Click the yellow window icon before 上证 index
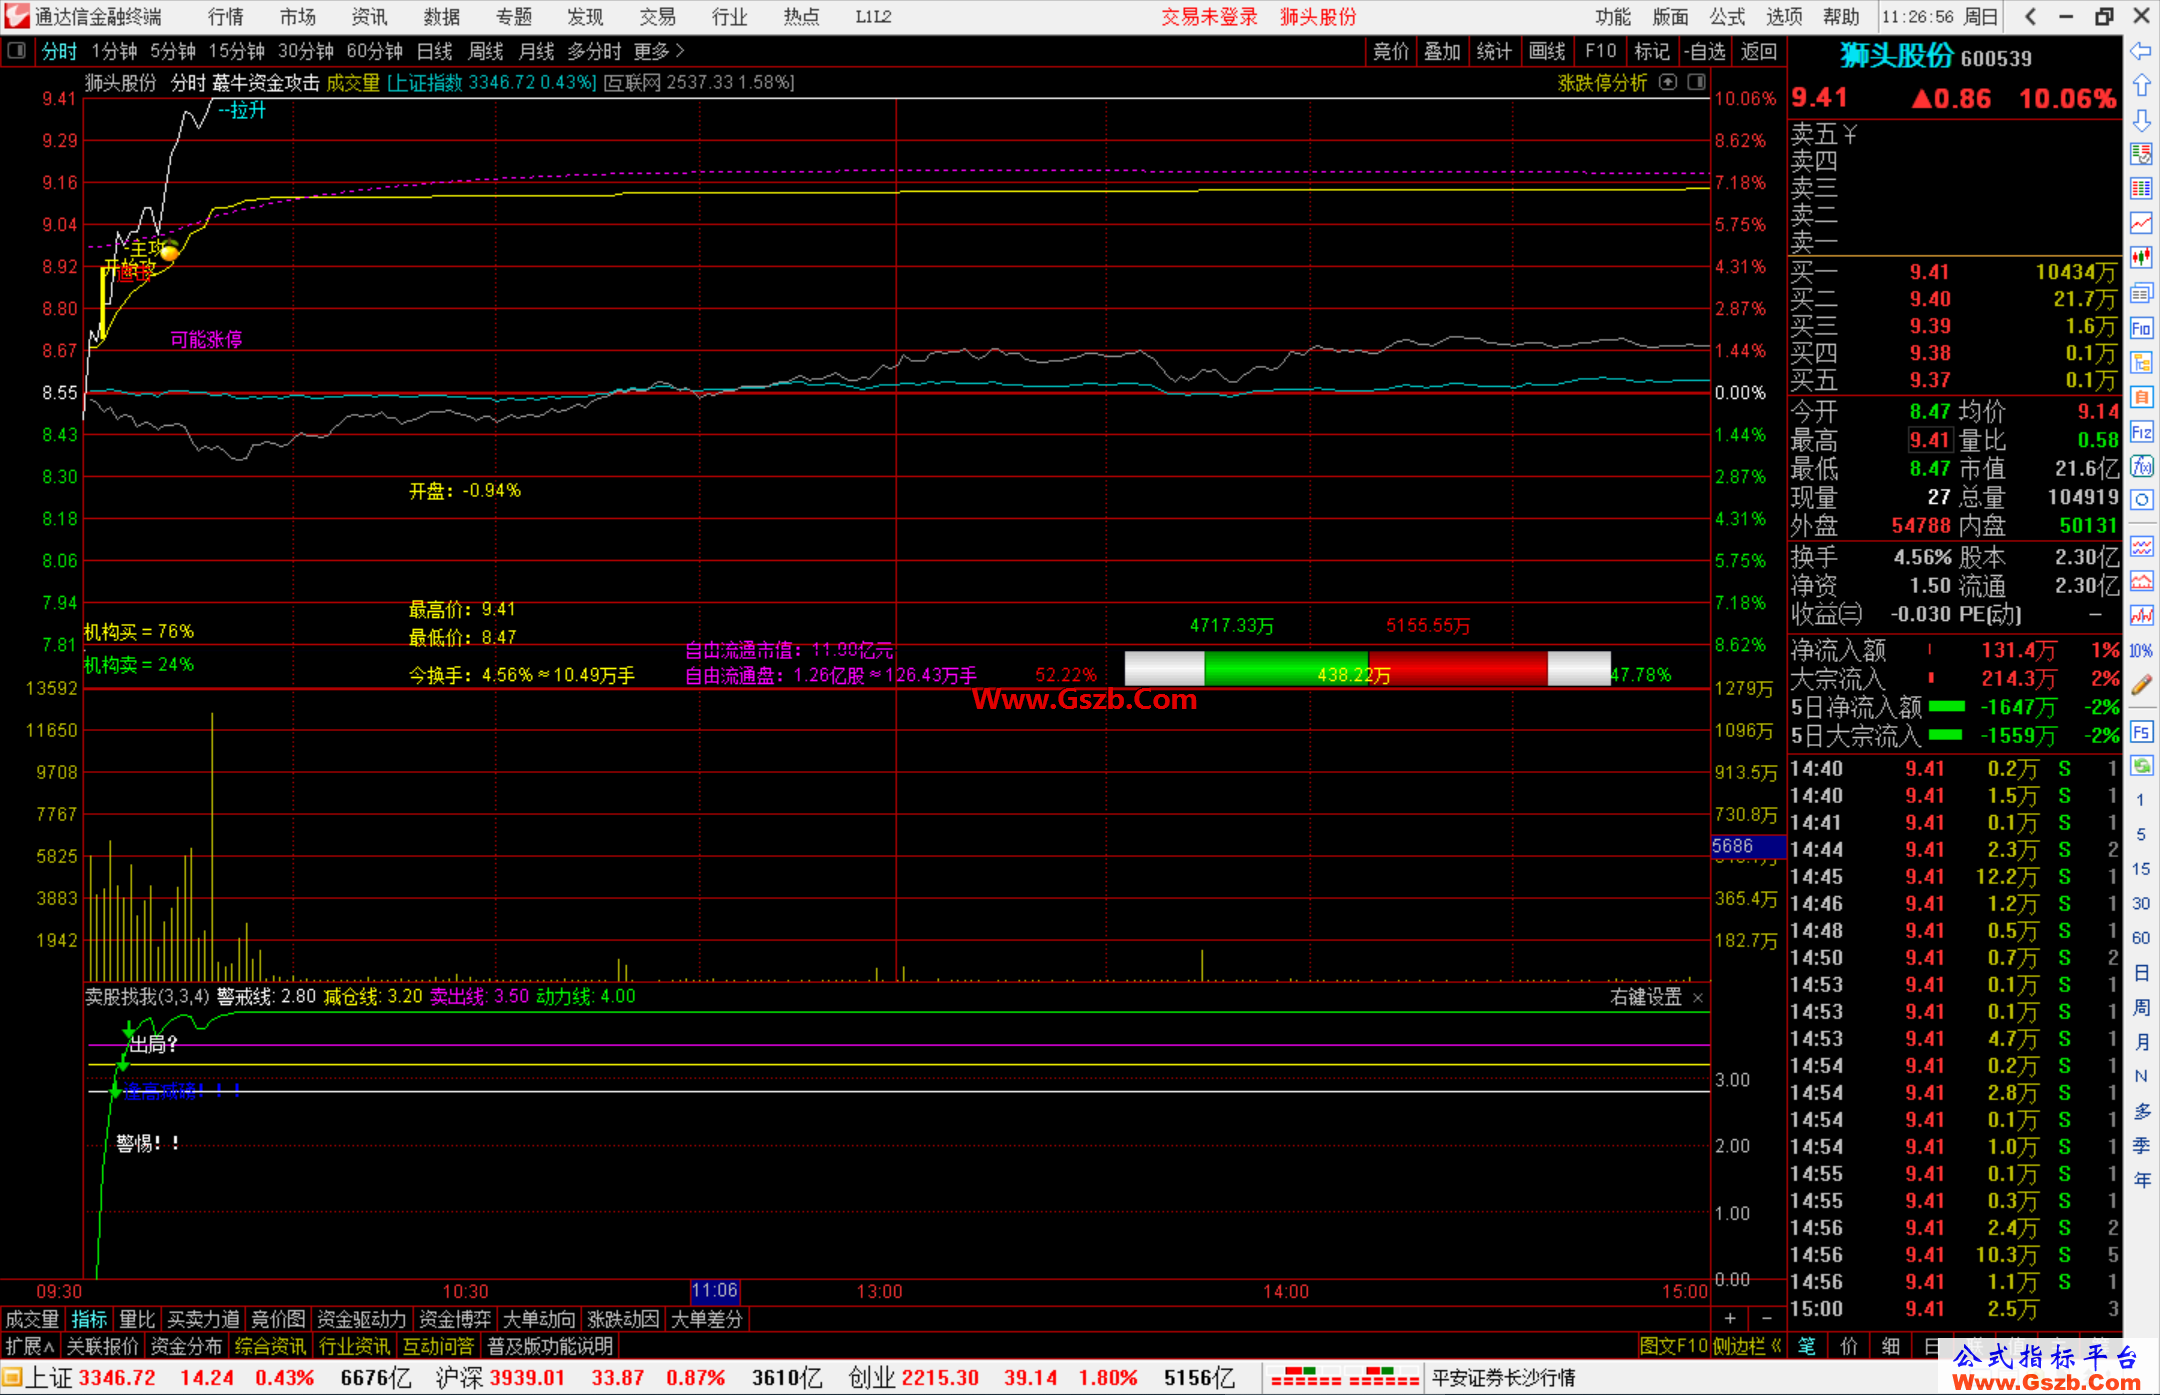 click(x=12, y=1378)
